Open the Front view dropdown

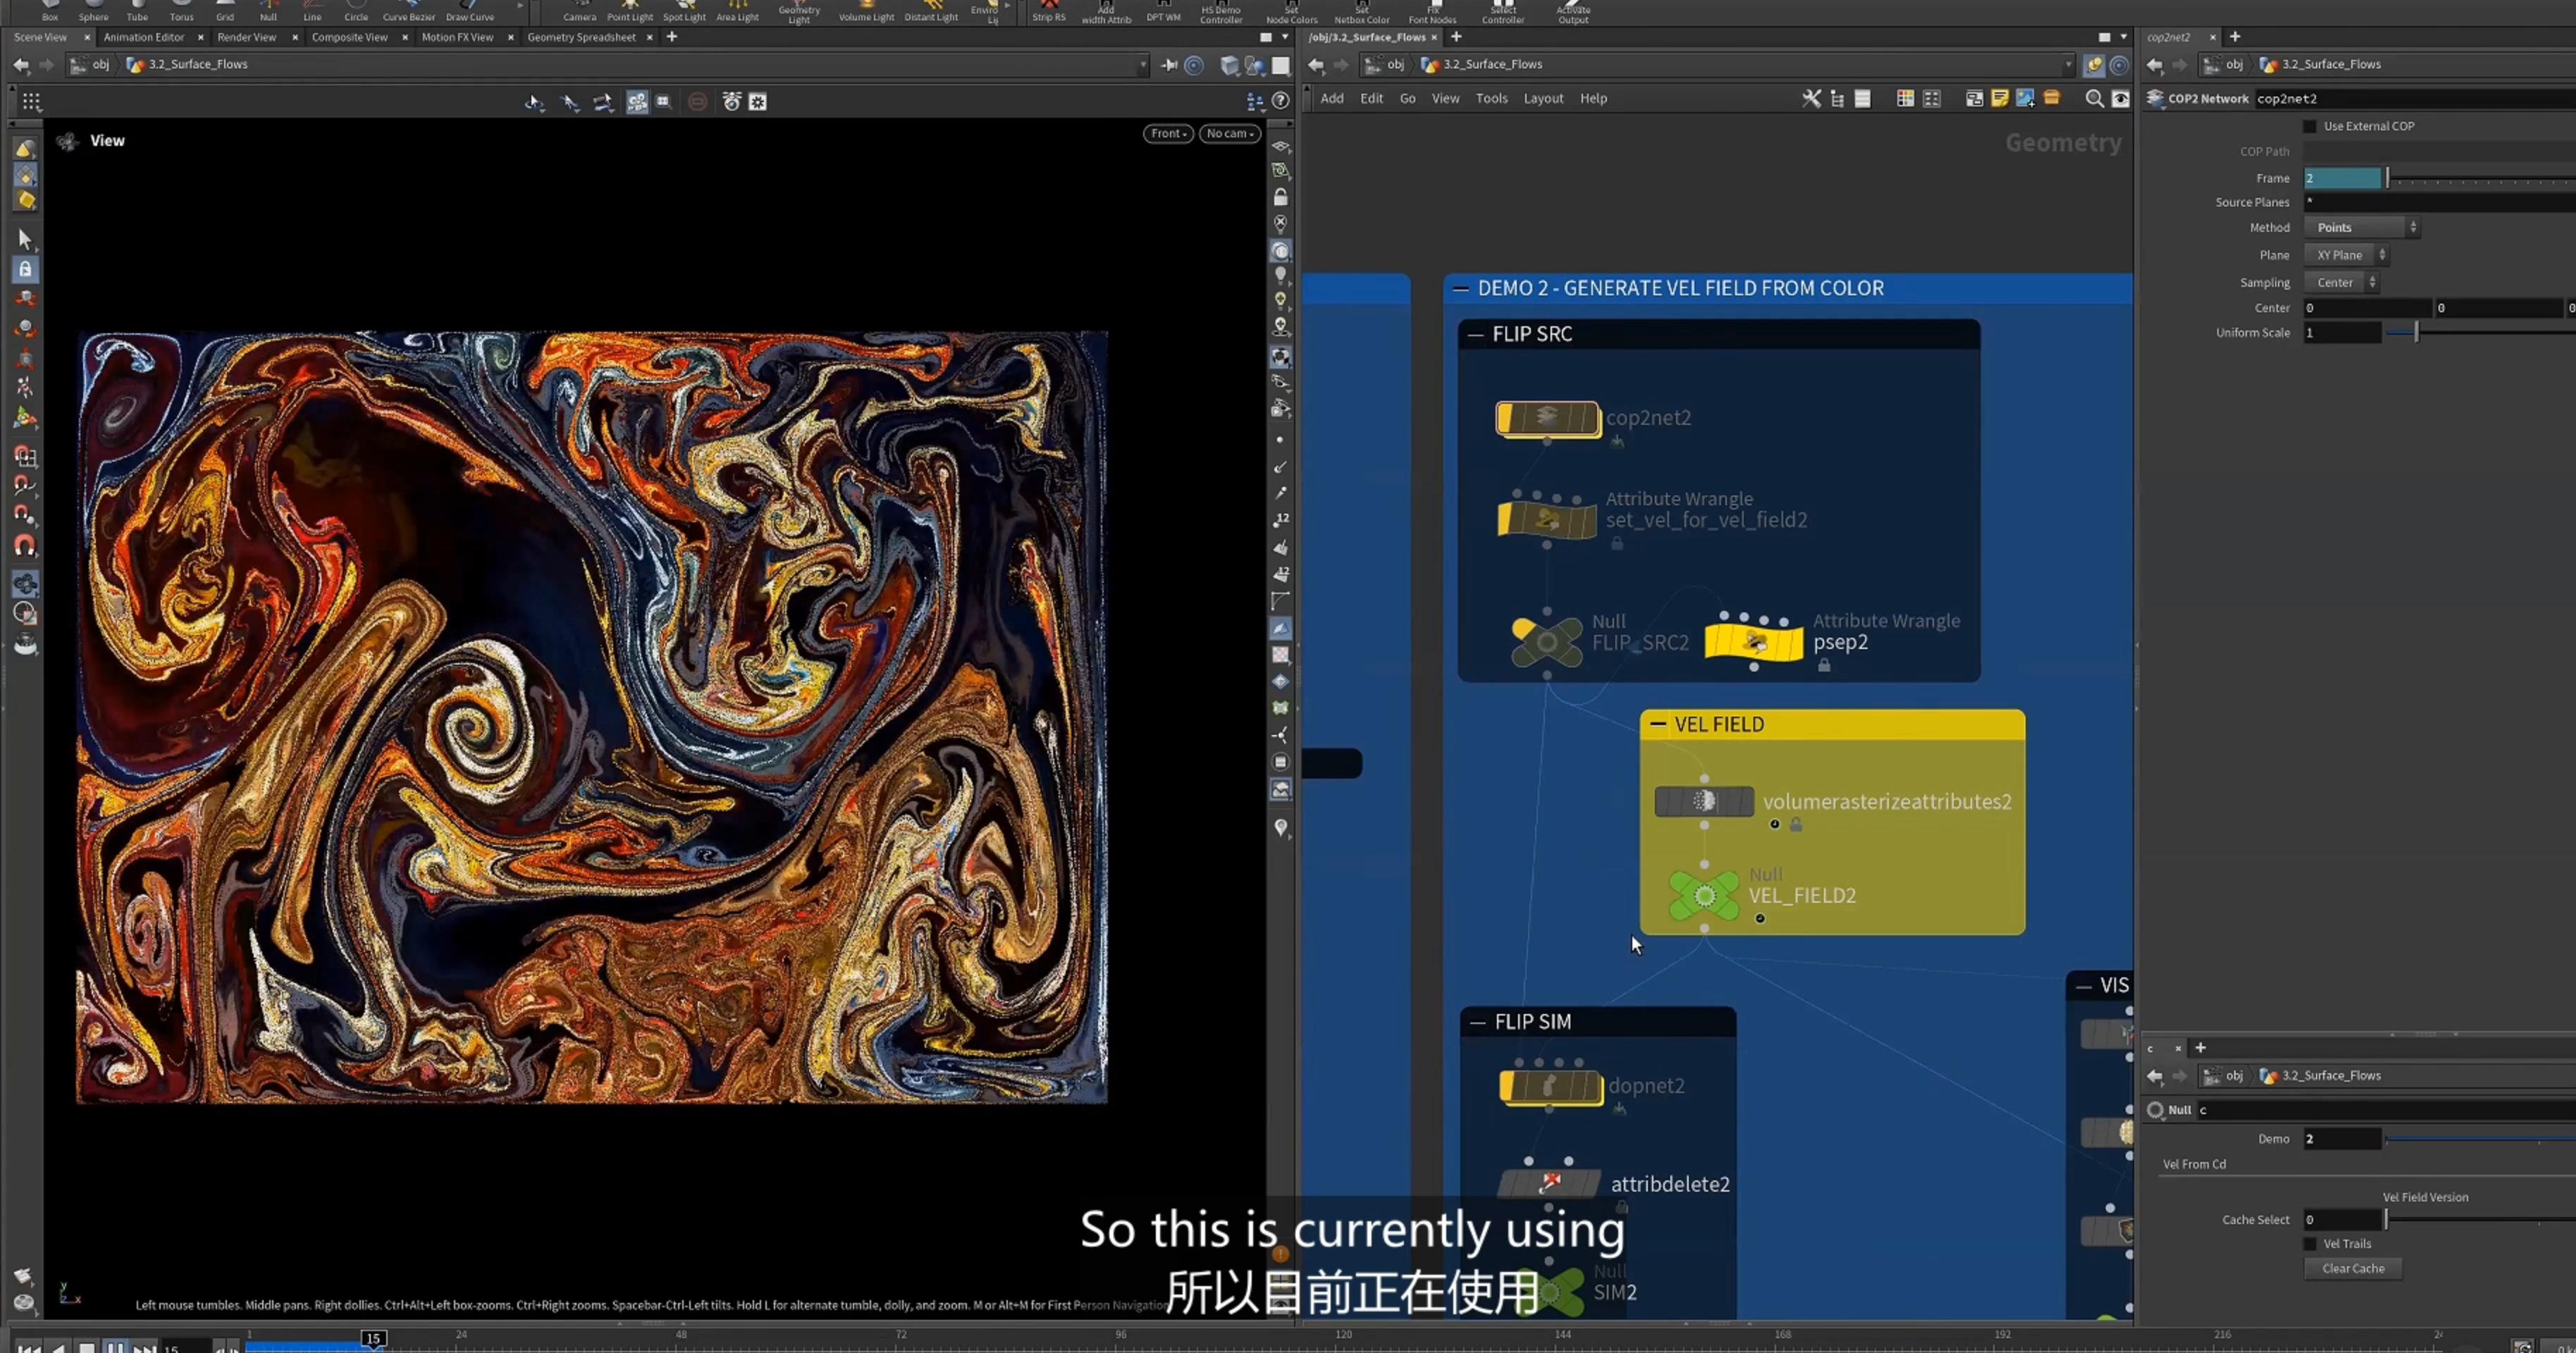(1167, 133)
